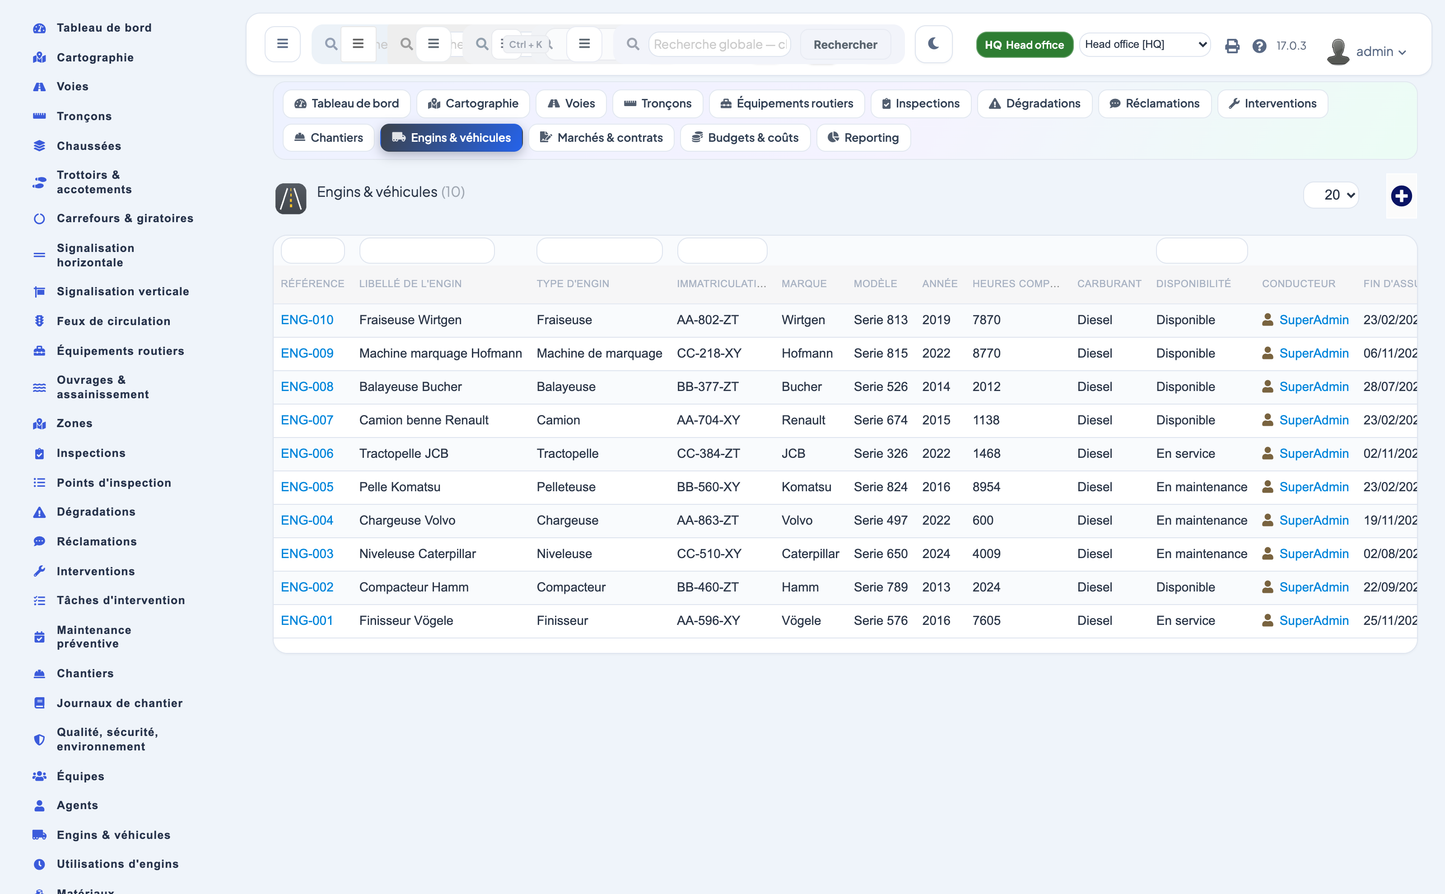Open Dégradations in the sidebar

(96, 512)
